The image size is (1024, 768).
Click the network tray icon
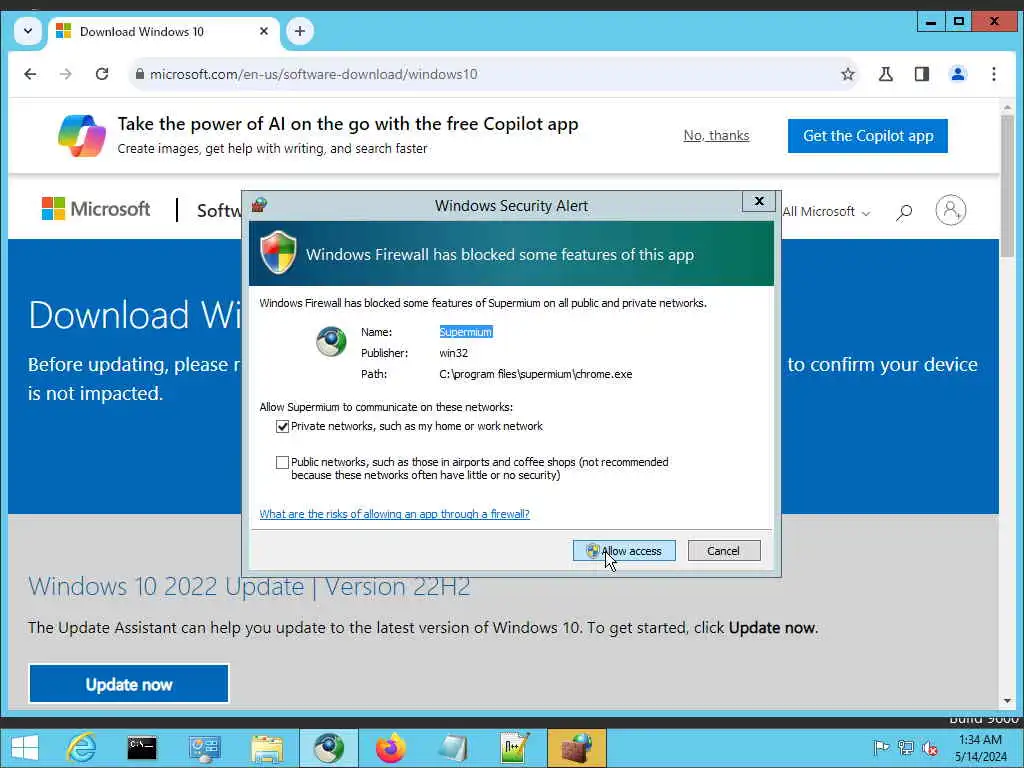(906, 747)
